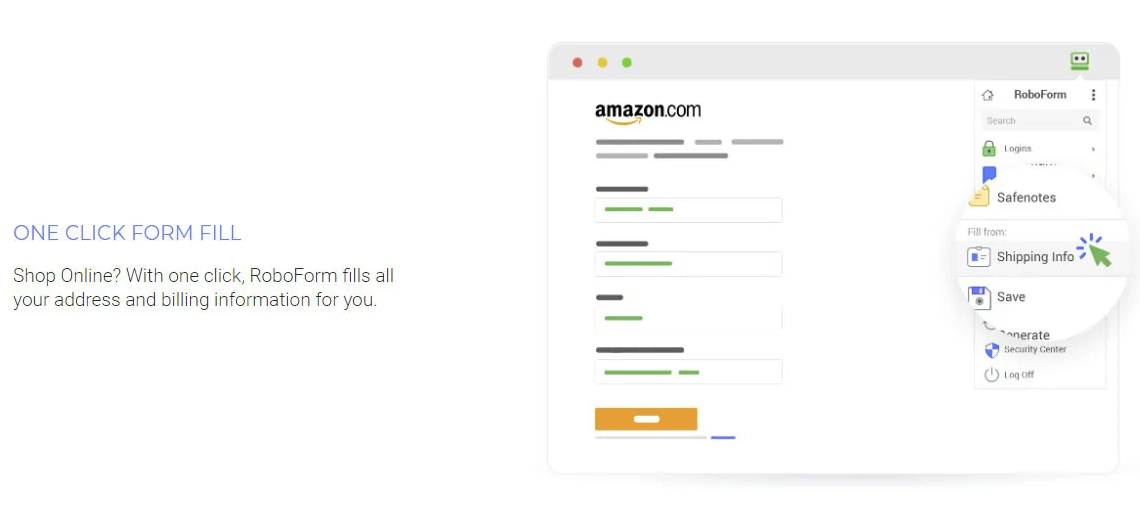Screen dimensions: 1140x511
Task: Click the Save floppy disk icon
Action: [x=979, y=297]
